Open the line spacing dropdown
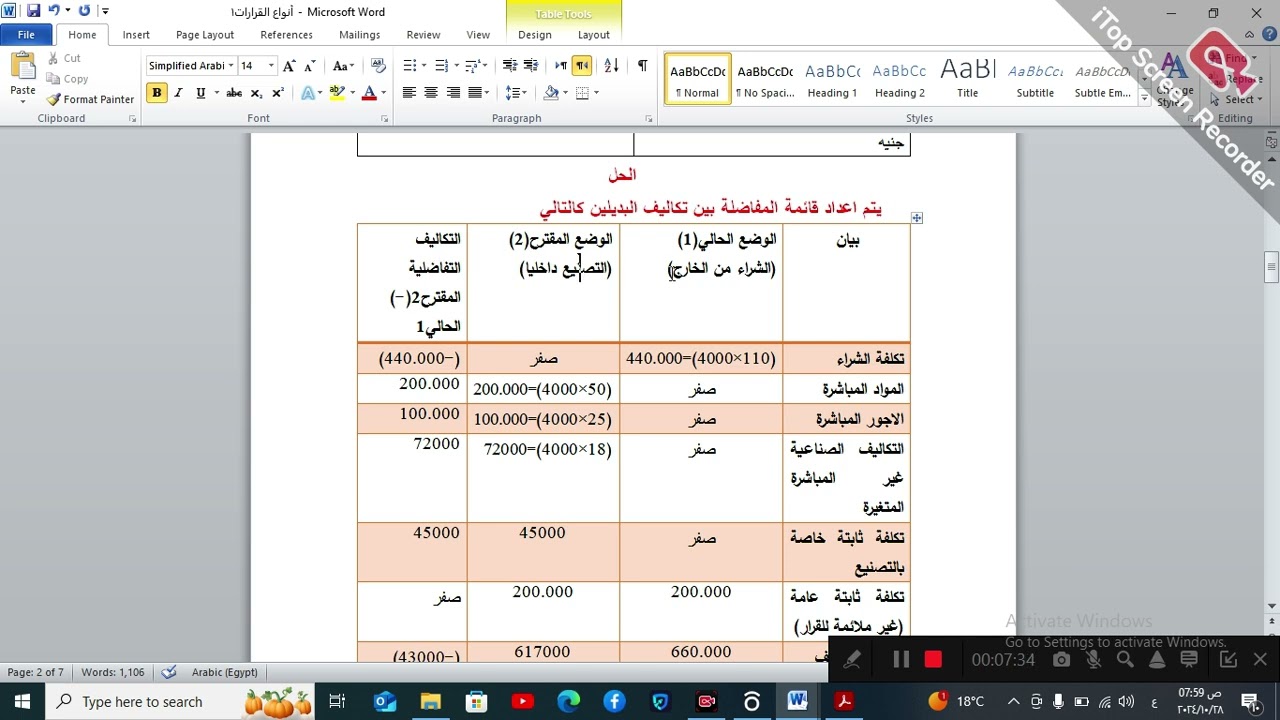 (x=516, y=93)
